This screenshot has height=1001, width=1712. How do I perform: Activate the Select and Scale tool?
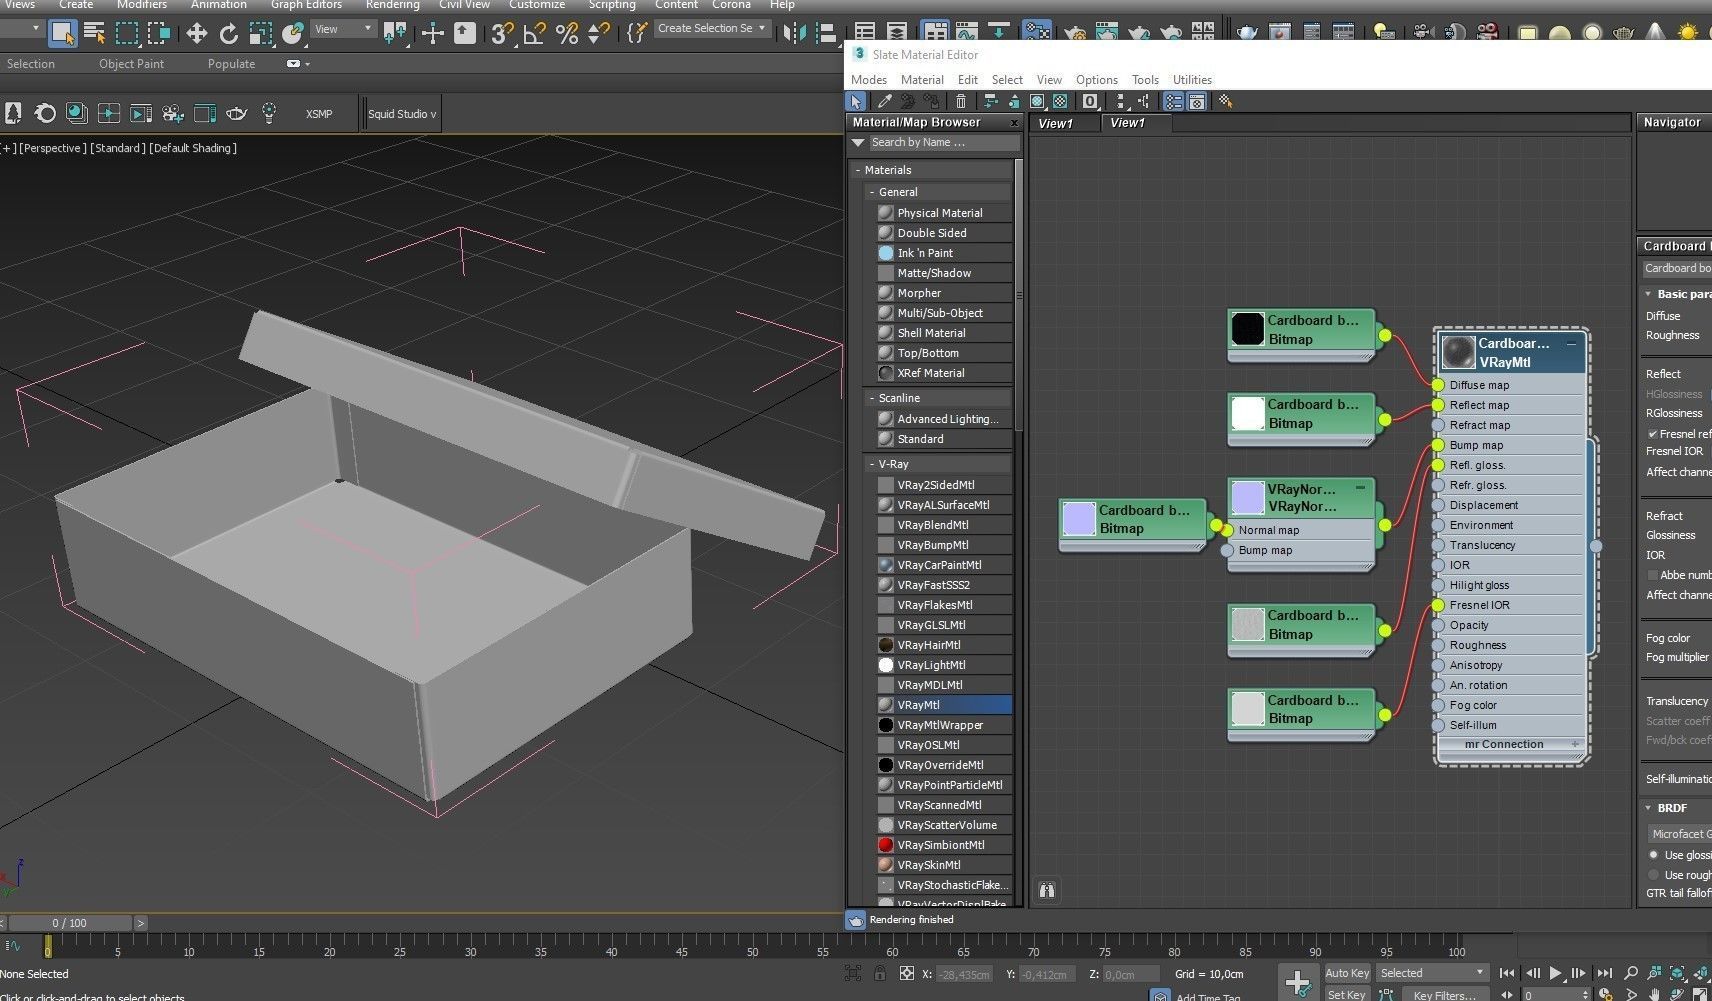(x=261, y=33)
